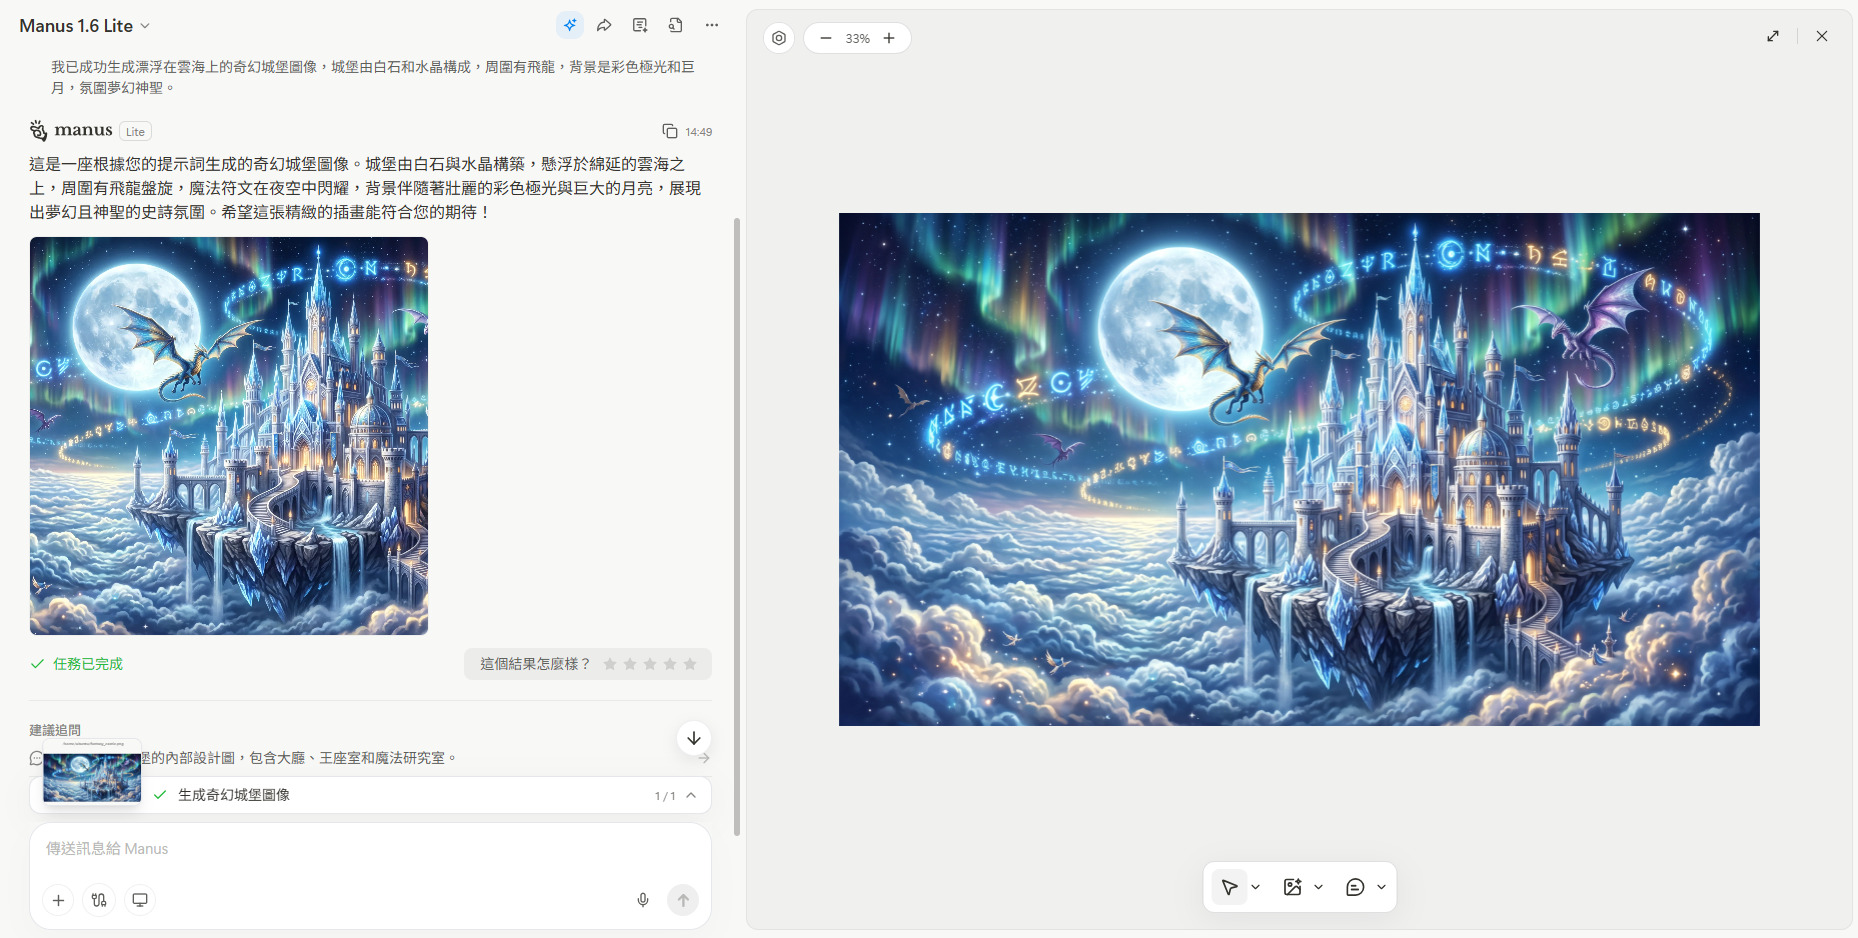Open the comment tool dropdown arrow

coord(1382,887)
